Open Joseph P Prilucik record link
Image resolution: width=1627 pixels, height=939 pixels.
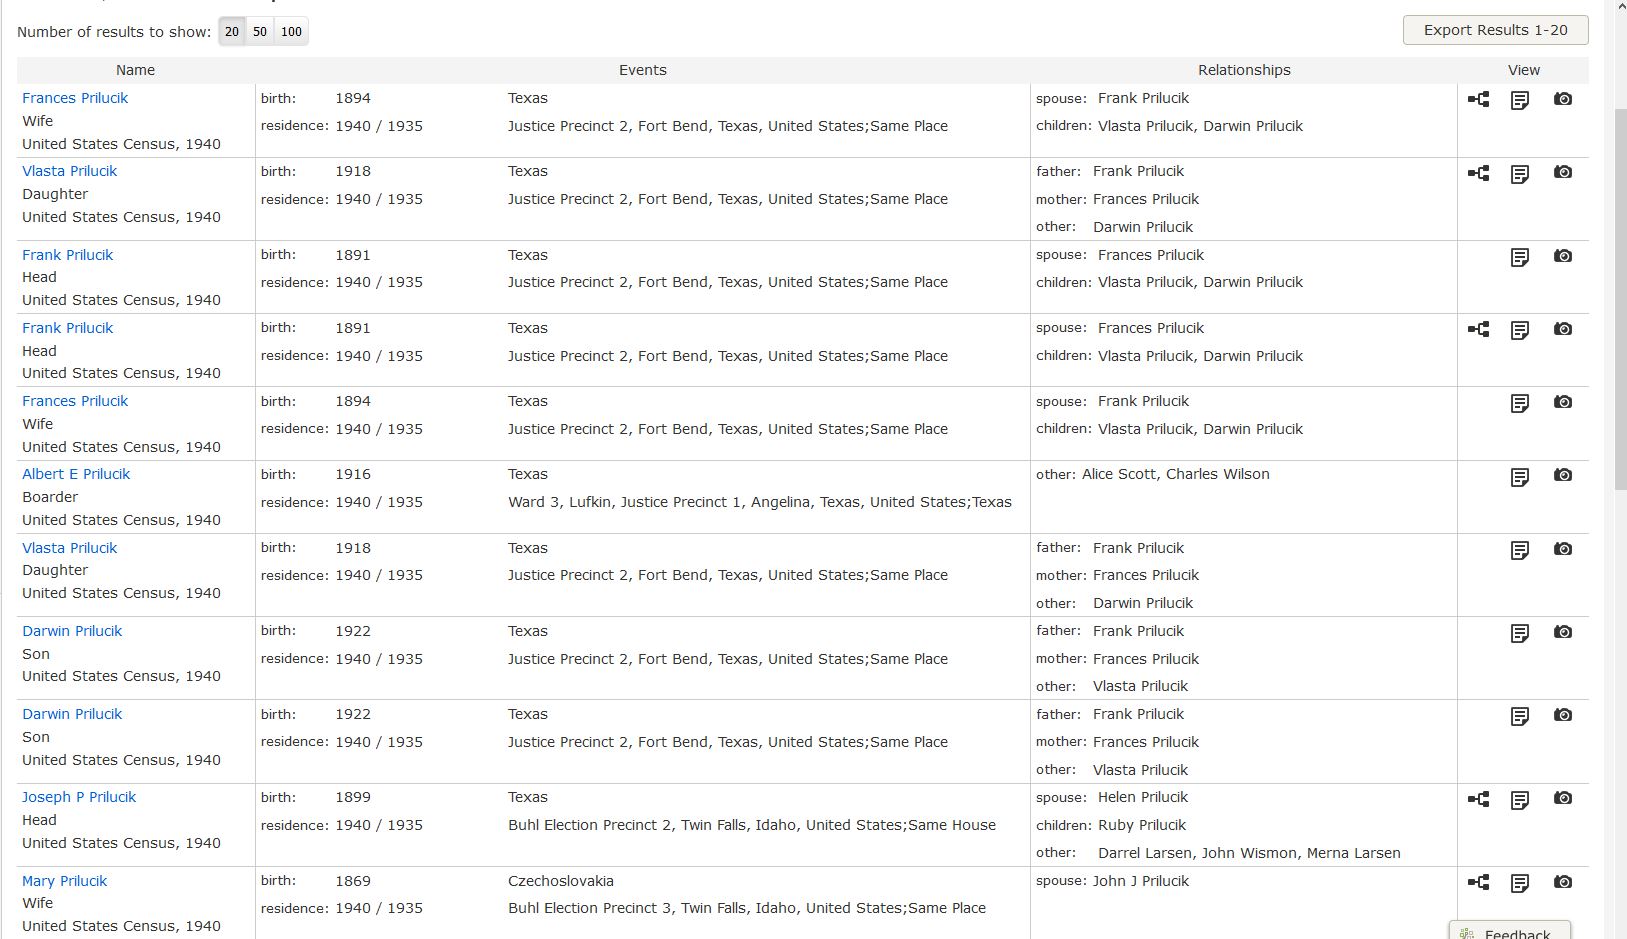tap(79, 797)
